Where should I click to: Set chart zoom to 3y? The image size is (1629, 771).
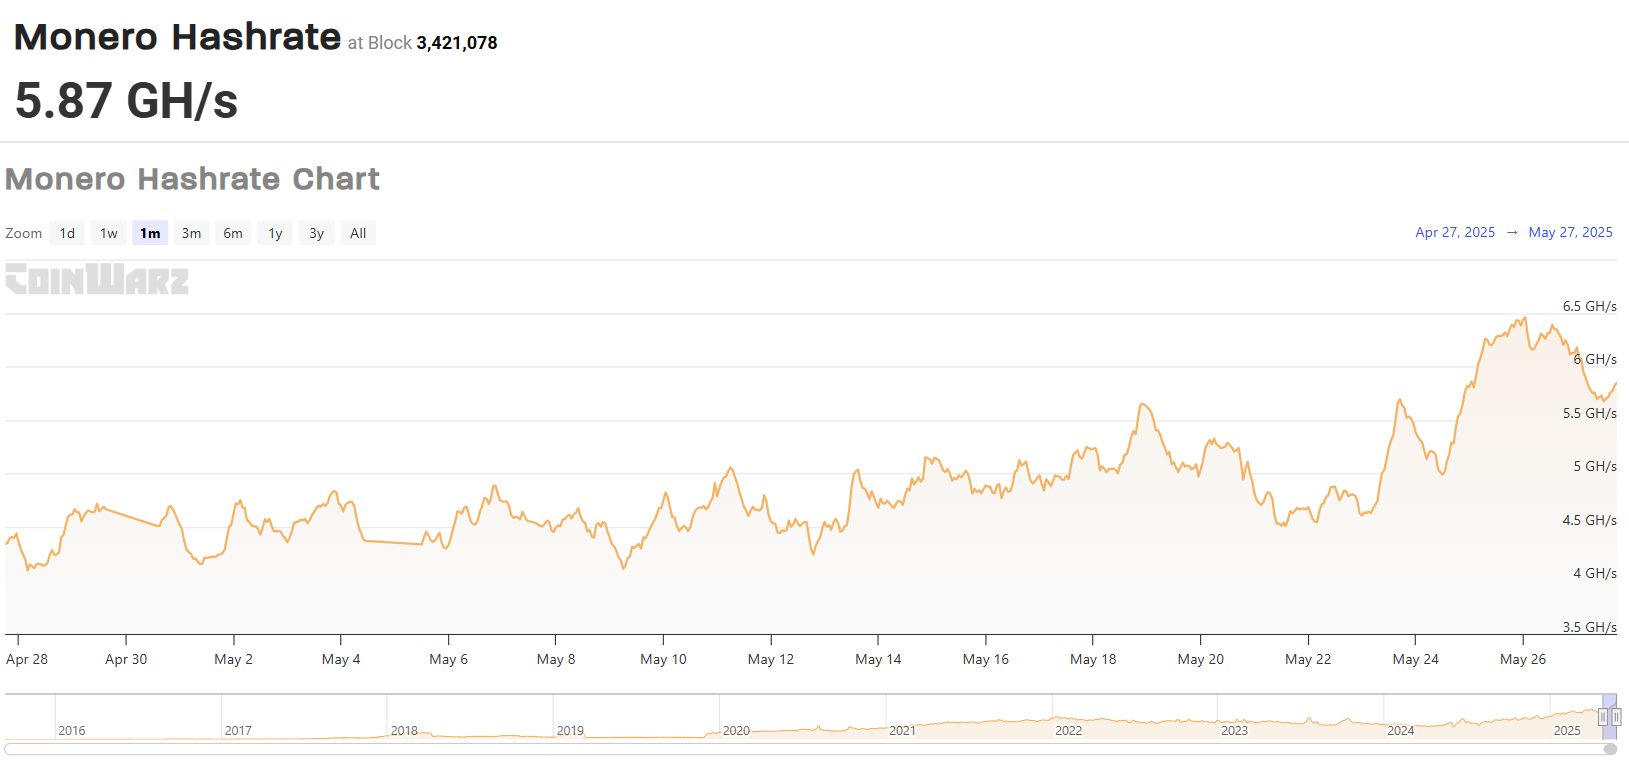pos(316,233)
